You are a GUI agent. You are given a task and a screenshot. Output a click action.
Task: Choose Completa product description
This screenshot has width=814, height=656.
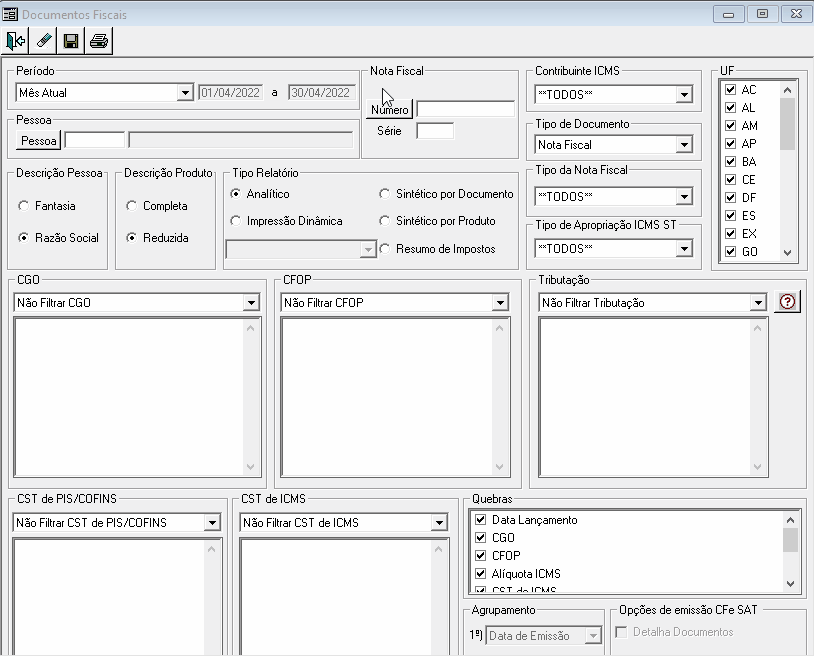tap(131, 206)
